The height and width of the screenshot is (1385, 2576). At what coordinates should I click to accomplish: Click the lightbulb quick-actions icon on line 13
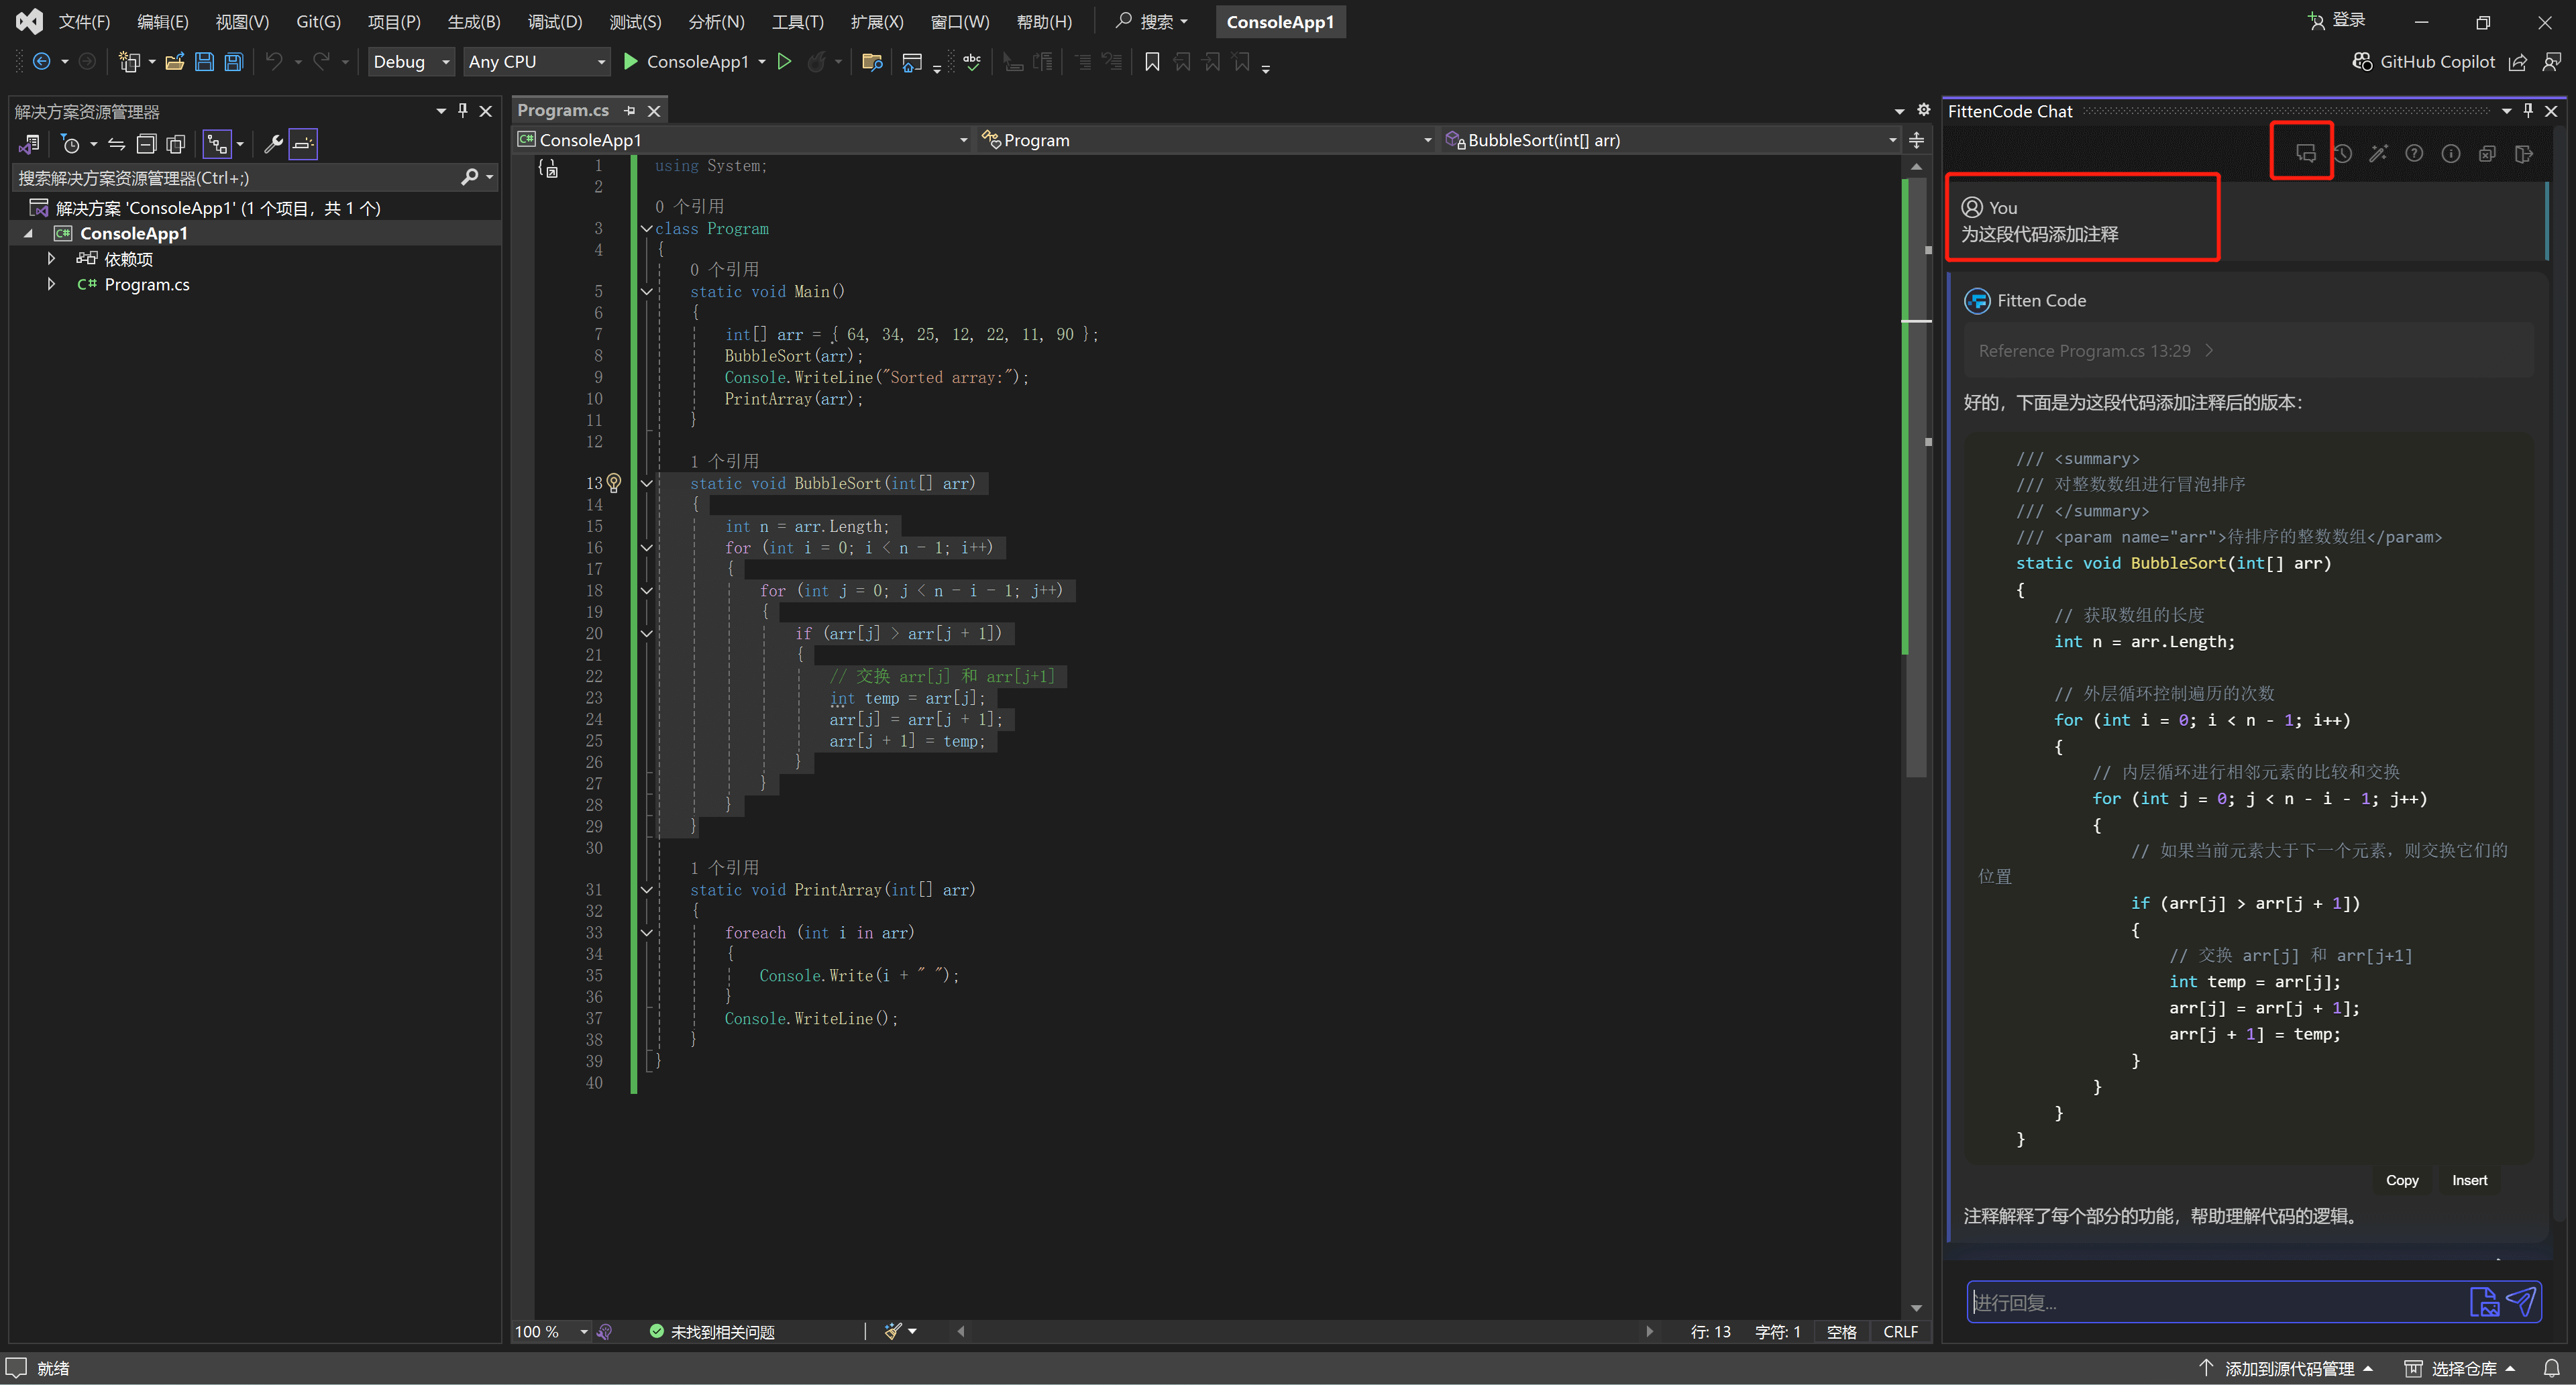coord(614,483)
